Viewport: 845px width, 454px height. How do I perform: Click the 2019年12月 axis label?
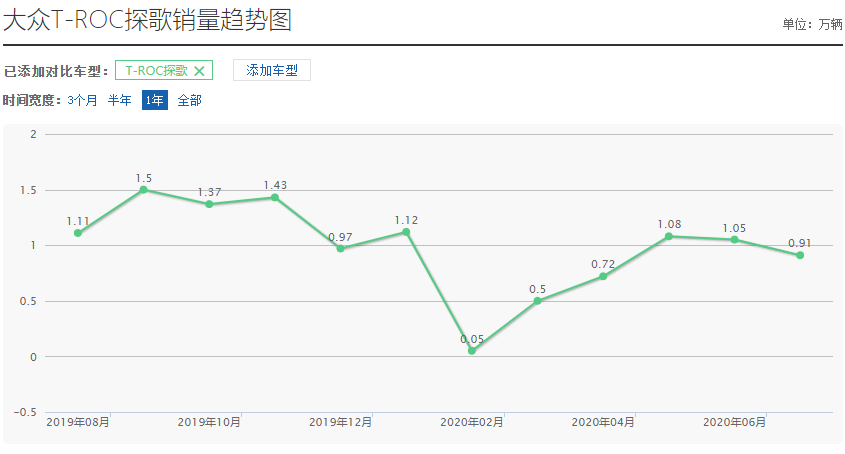click(341, 422)
